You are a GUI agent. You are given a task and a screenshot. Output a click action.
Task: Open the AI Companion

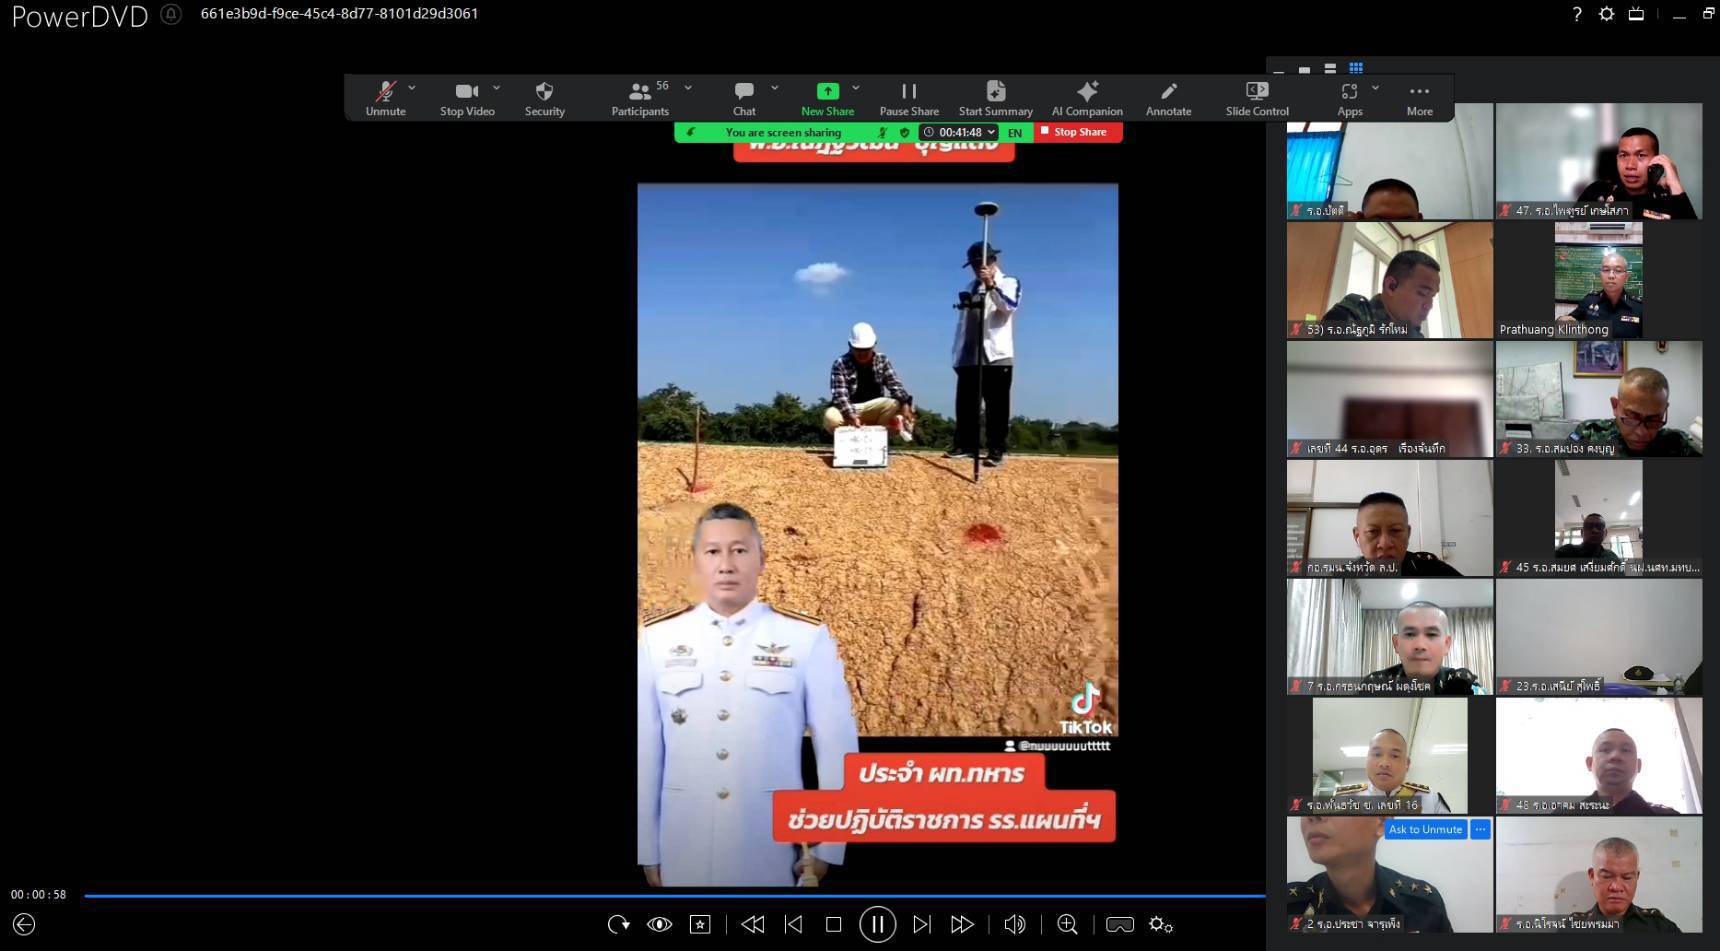(x=1087, y=98)
